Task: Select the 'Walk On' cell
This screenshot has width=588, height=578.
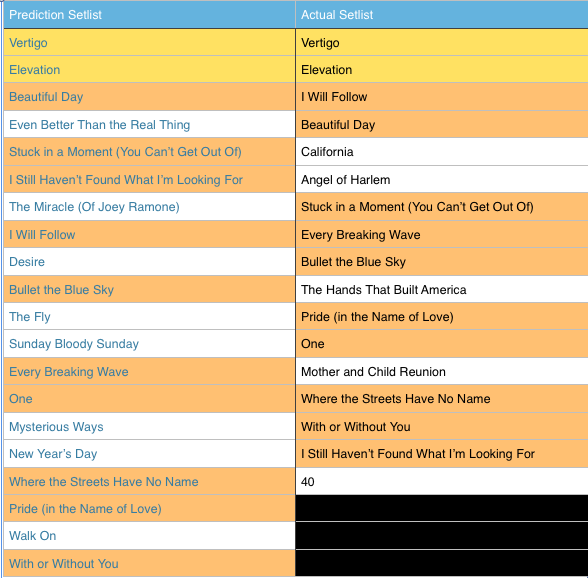Action: (x=149, y=536)
